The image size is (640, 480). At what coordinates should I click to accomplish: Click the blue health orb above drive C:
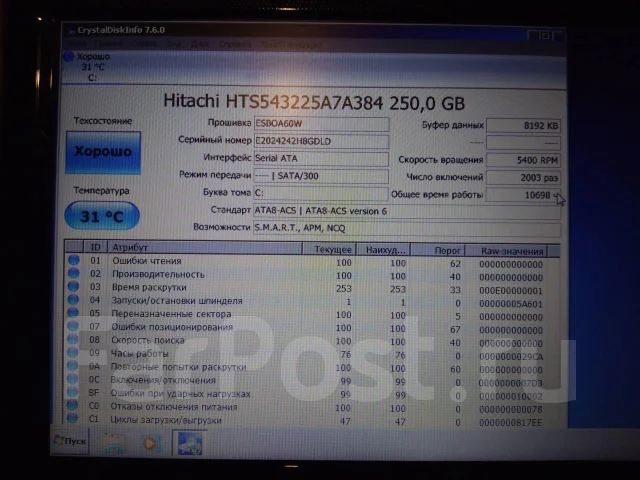coord(69,57)
